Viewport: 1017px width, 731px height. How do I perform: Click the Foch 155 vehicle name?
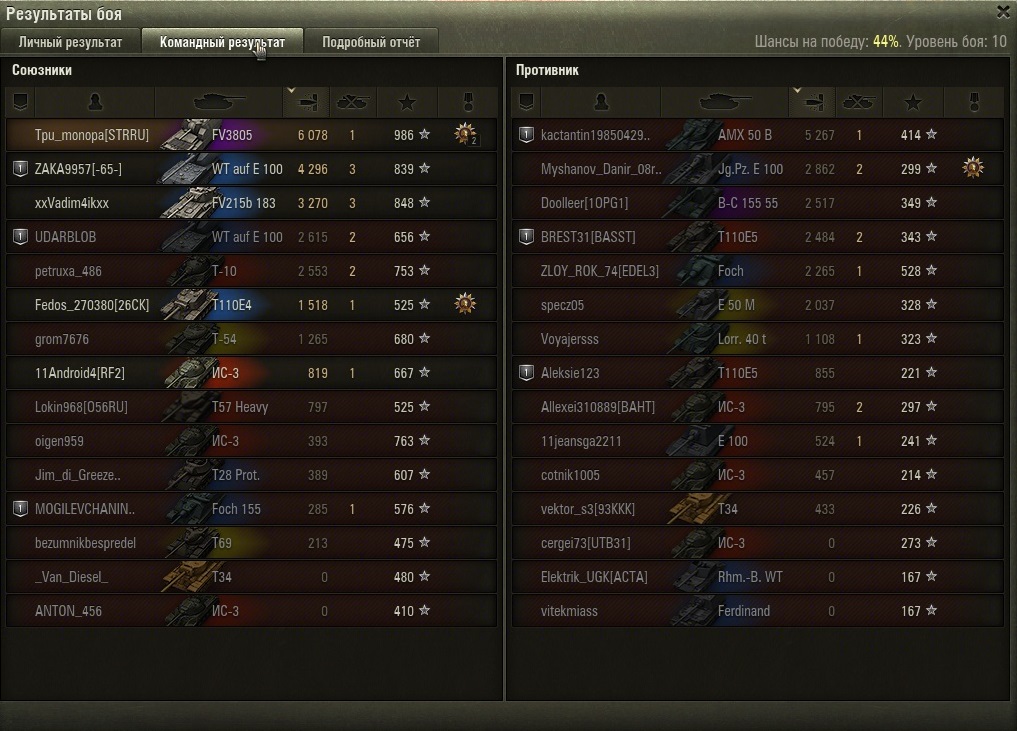click(236, 509)
